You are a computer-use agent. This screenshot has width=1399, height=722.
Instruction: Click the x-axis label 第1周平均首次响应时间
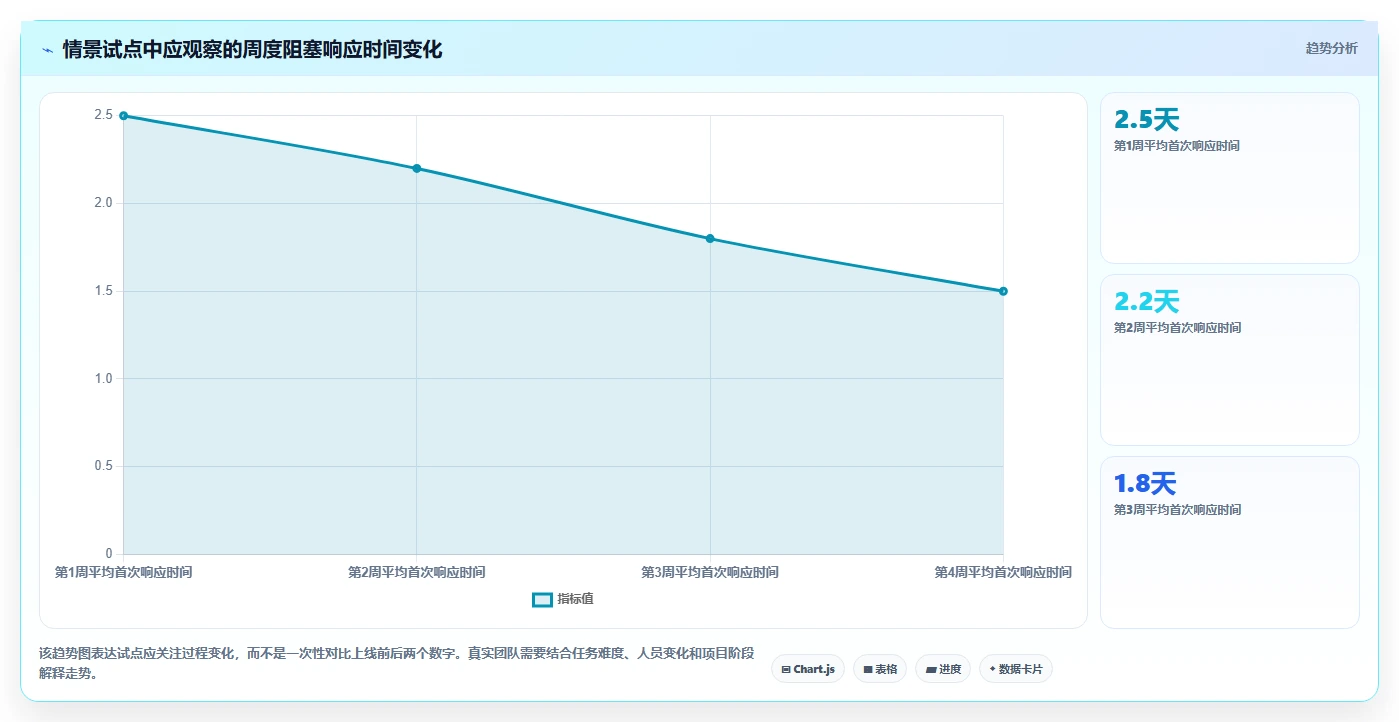click(x=123, y=573)
